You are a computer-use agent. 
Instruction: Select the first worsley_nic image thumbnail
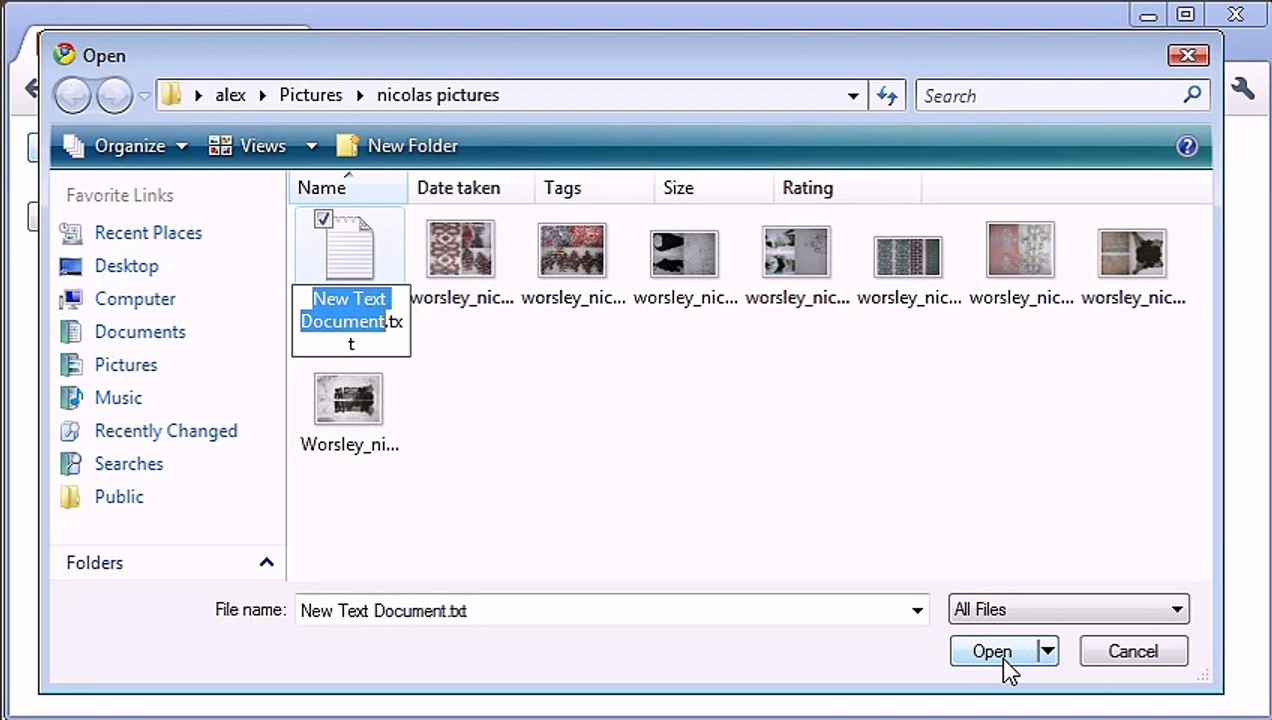tap(461, 249)
